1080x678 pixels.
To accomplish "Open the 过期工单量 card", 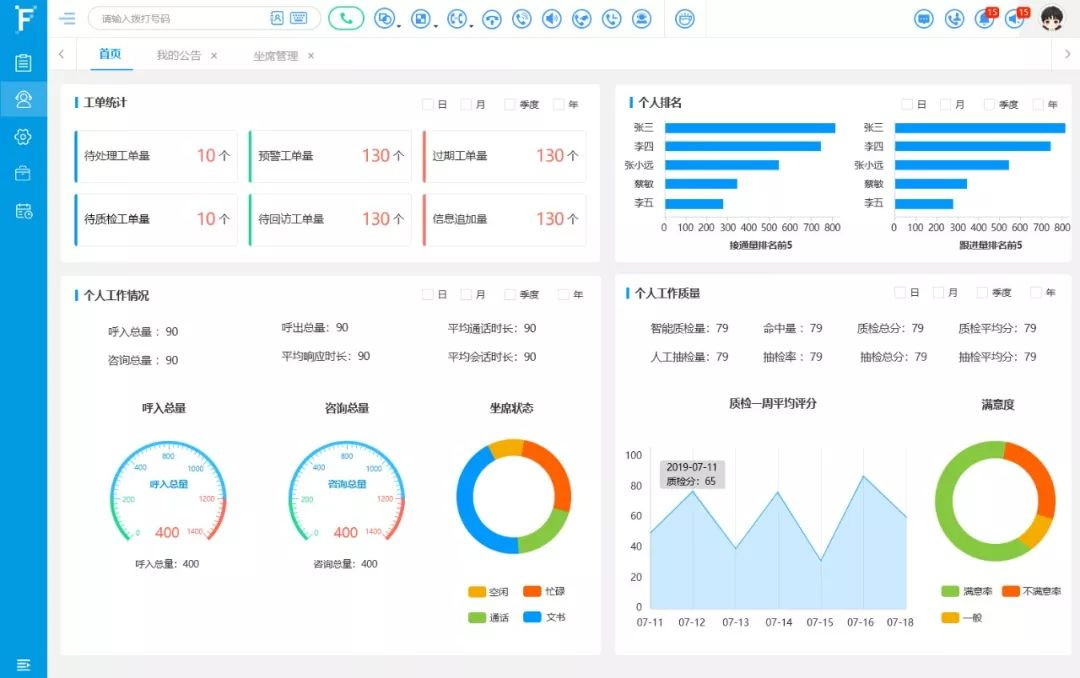I will [504, 156].
